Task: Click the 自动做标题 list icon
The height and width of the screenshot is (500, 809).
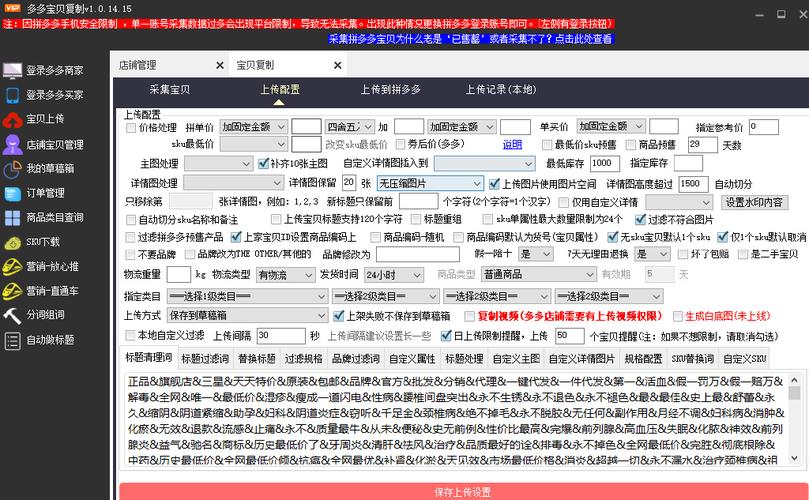Action: 12,340
